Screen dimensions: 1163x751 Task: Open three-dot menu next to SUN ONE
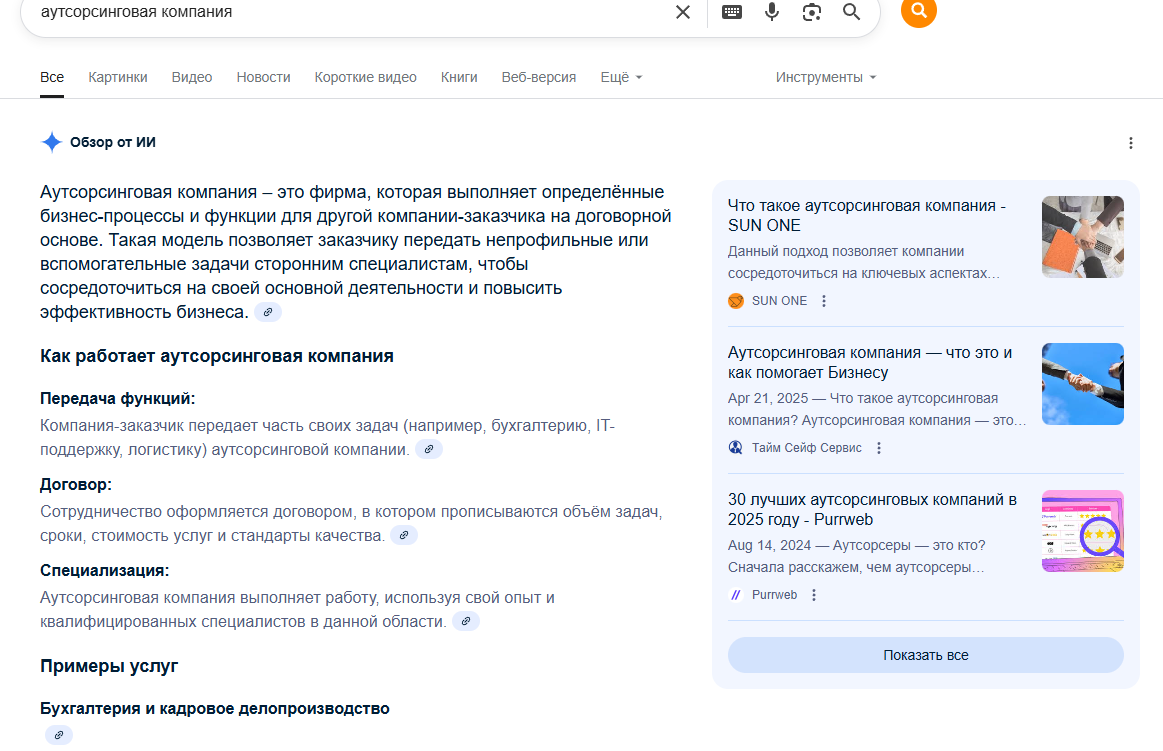coord(823,301)
